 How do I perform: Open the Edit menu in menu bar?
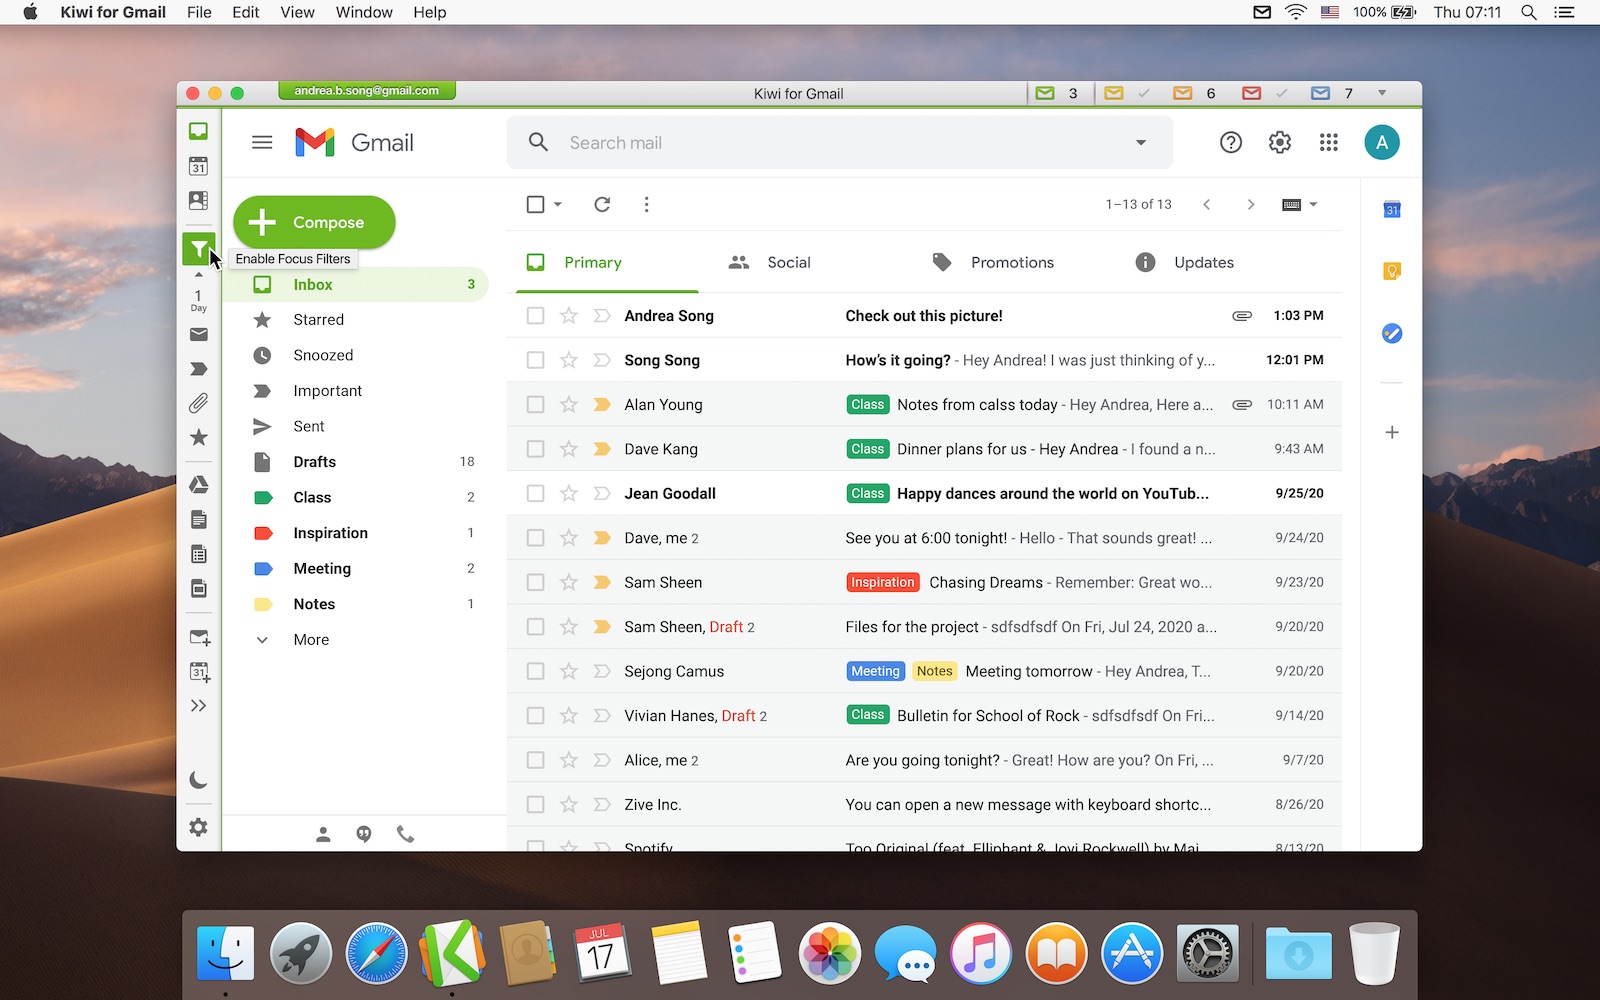(245, 12)
